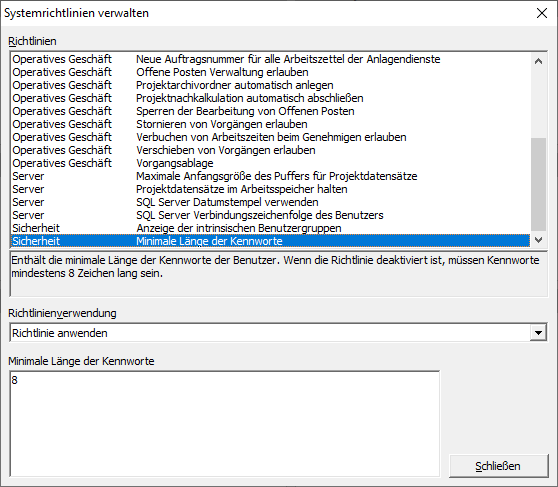The width and height of the screenshot is (558, 487).
Task: Select policy Projektnachkalkulation automatisch abschließen
Action: pos(270,98)
